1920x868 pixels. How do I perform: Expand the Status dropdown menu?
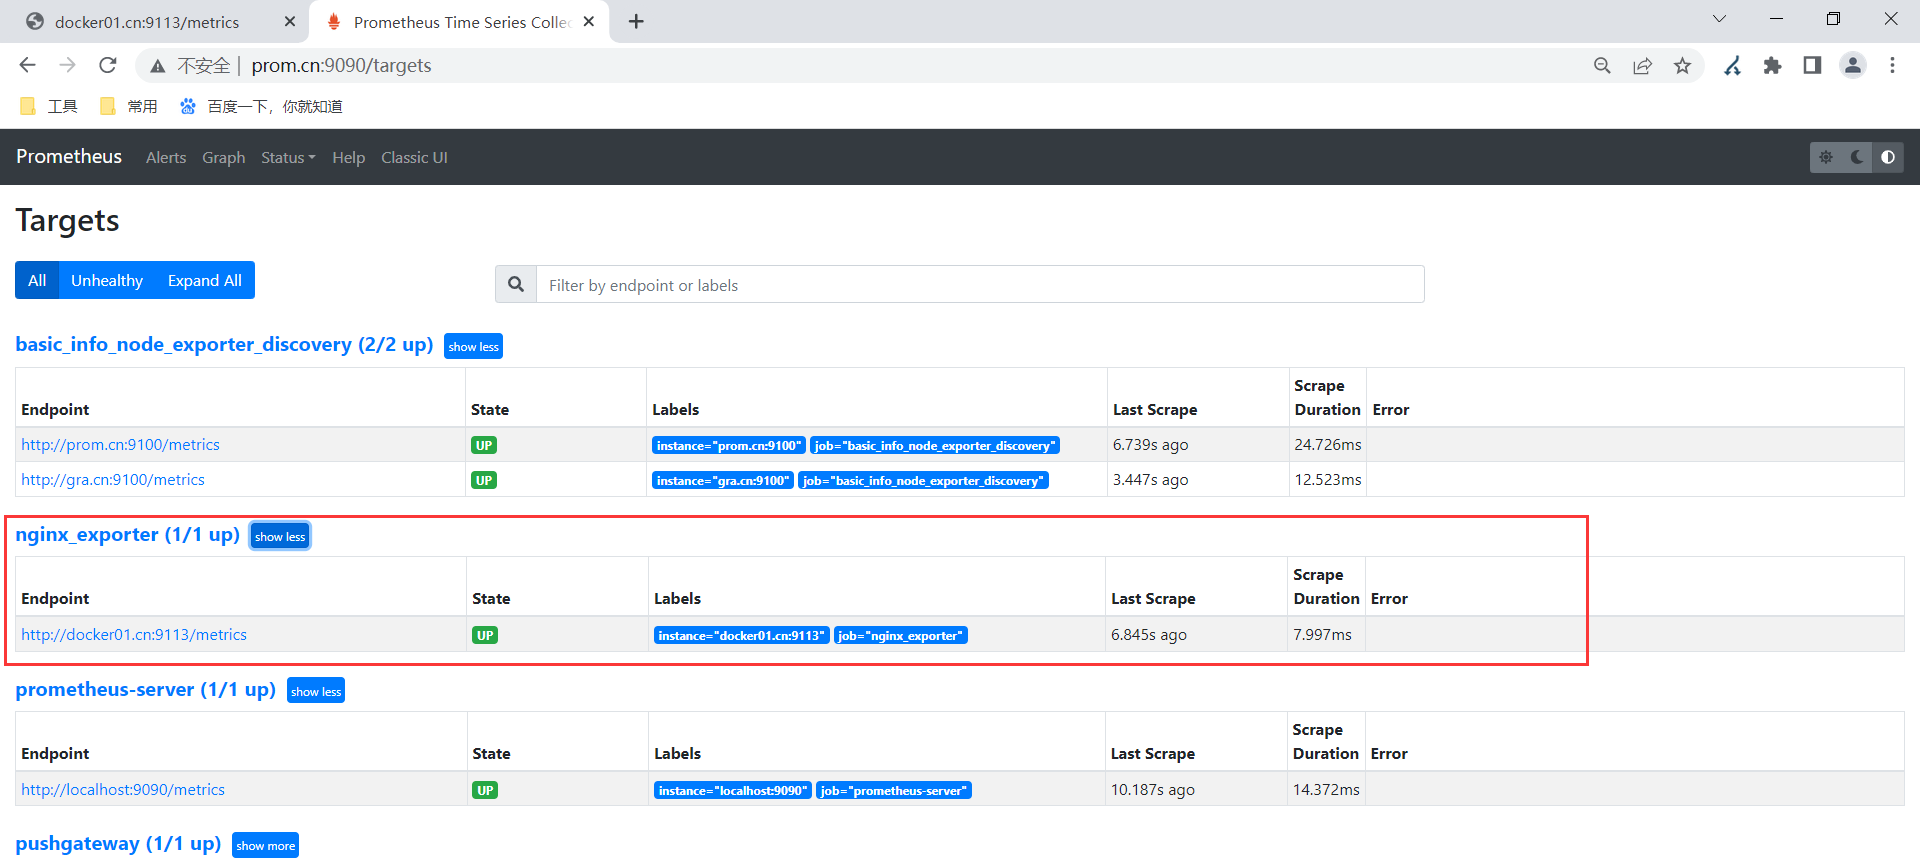pos(288,158)
